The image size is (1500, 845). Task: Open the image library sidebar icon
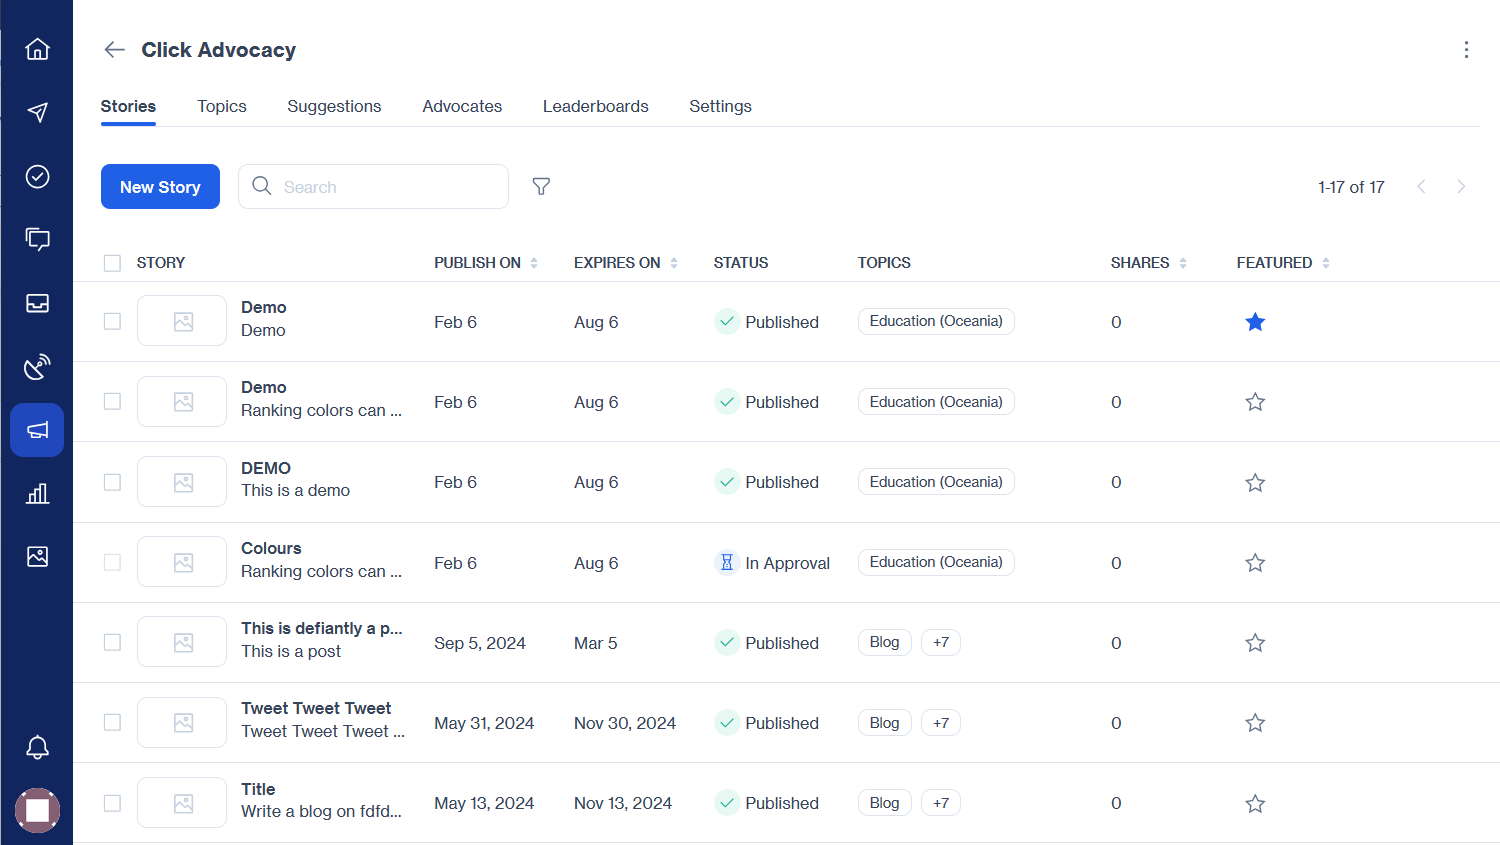(37, 556)
